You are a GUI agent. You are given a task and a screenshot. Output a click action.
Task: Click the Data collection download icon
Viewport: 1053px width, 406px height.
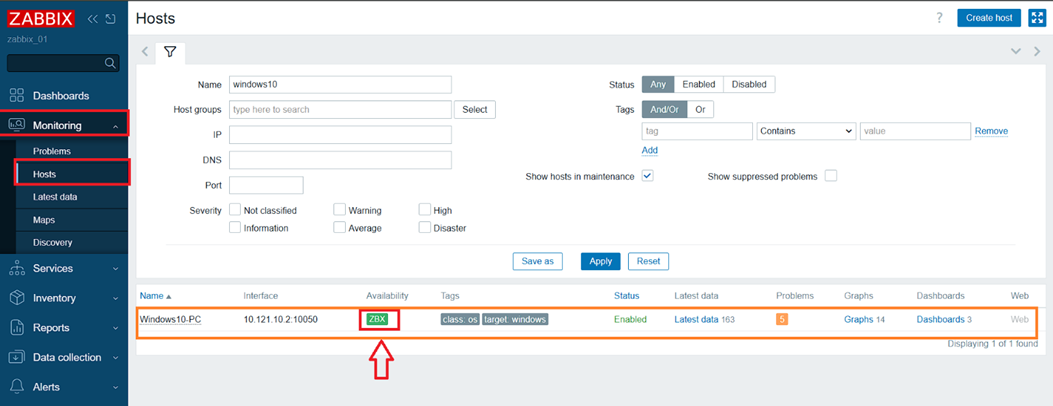pyautogui.click(x=17, y=357)
